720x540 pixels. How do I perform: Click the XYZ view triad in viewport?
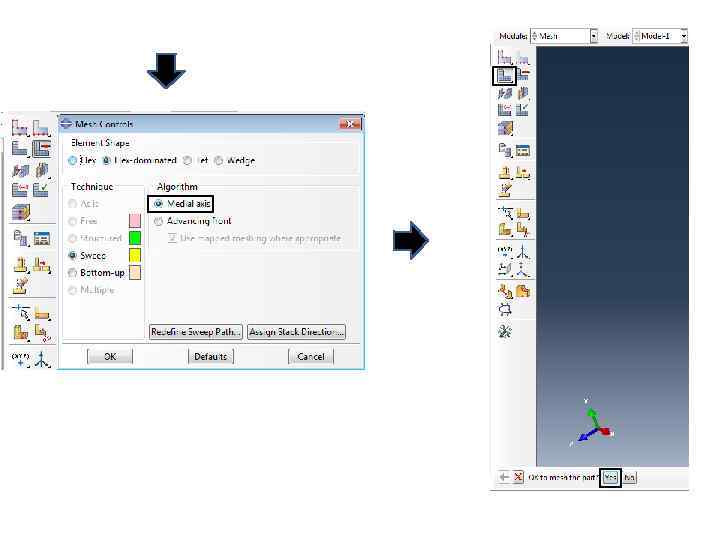(592, 422)
